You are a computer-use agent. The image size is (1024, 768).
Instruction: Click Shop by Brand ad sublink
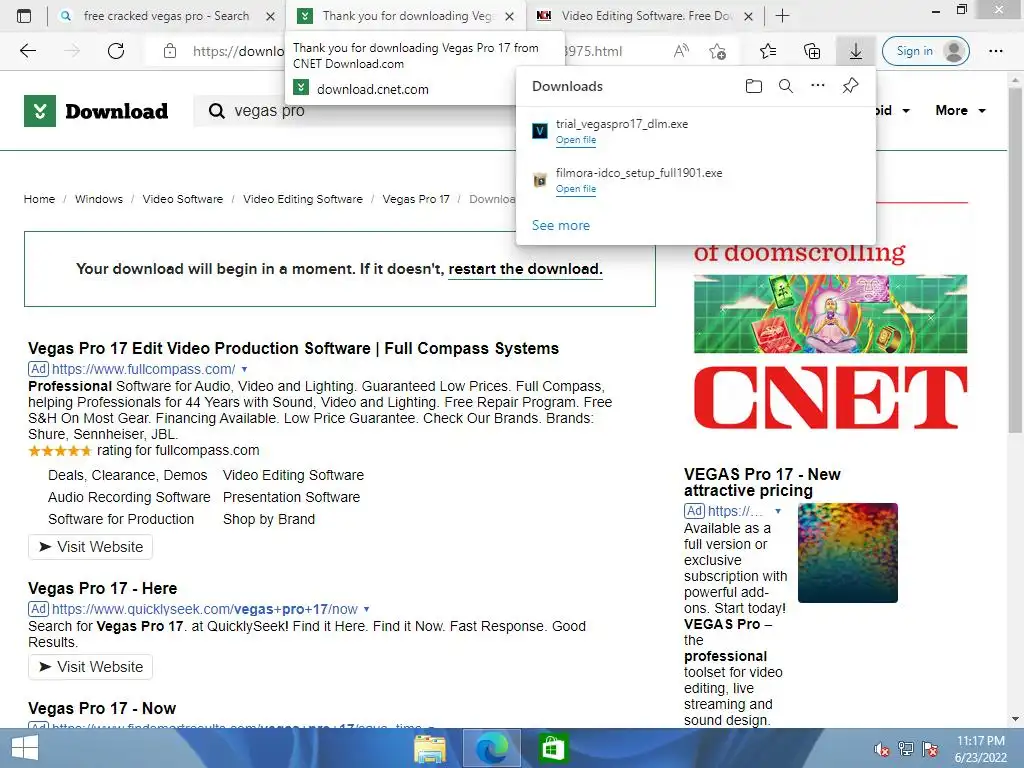269,520
